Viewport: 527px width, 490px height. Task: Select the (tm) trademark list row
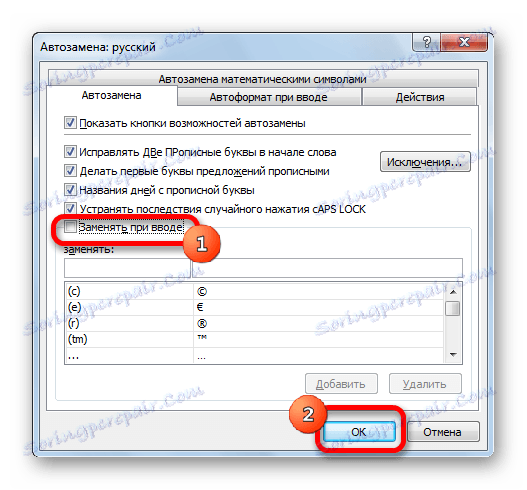pyautogui.click(x=254, y=339)
